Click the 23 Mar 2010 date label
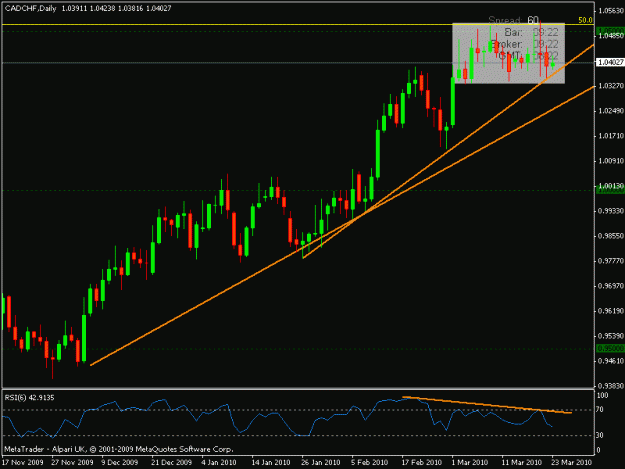625x469 pixels. click(x=572, y=463)
